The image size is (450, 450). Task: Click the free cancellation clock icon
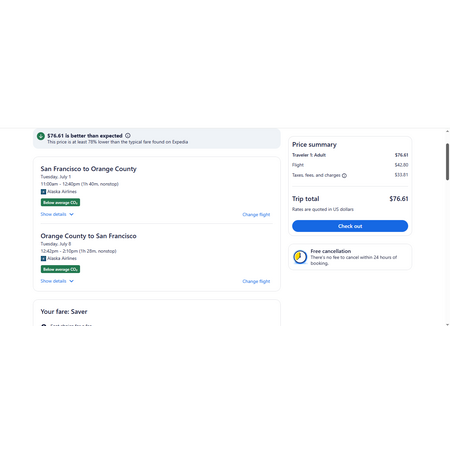tap(300, 257)
